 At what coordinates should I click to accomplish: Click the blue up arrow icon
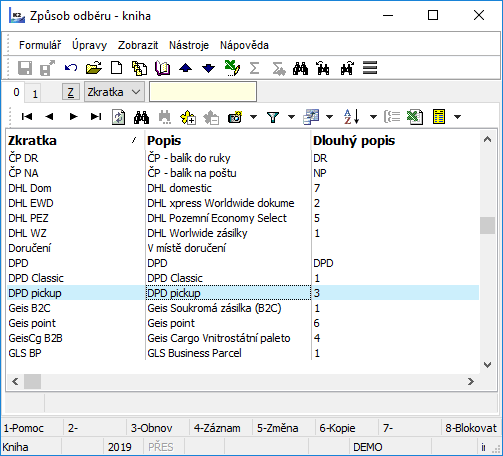click(x=185, y=68)
